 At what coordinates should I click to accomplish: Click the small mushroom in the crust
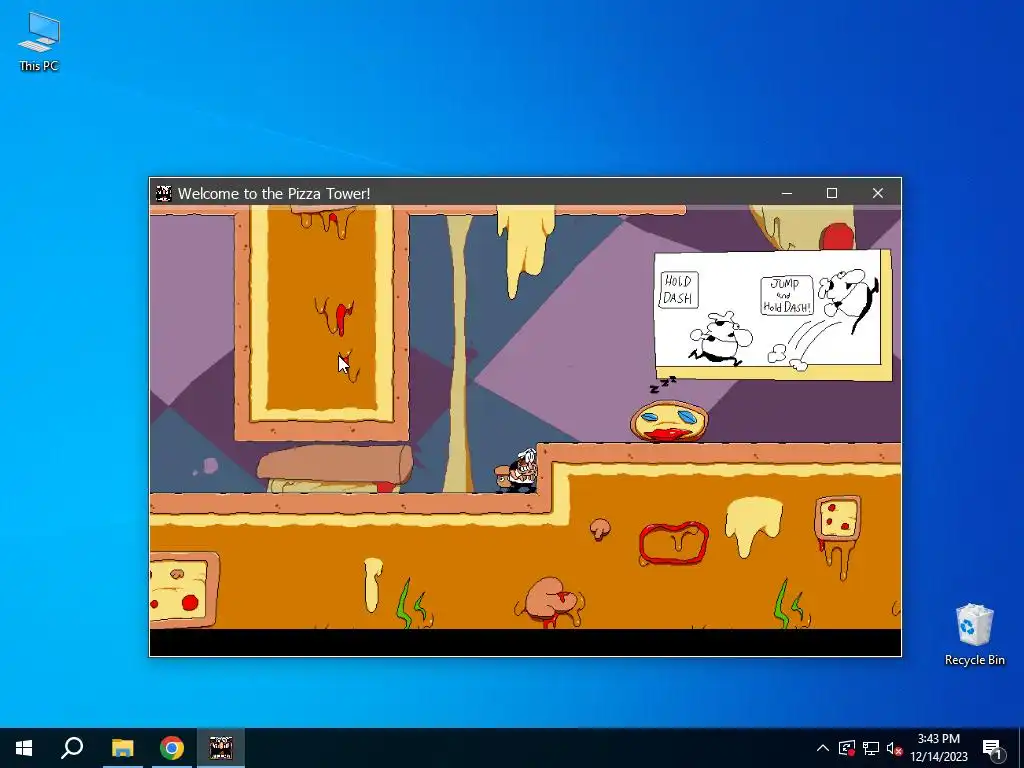click(600, 528)
